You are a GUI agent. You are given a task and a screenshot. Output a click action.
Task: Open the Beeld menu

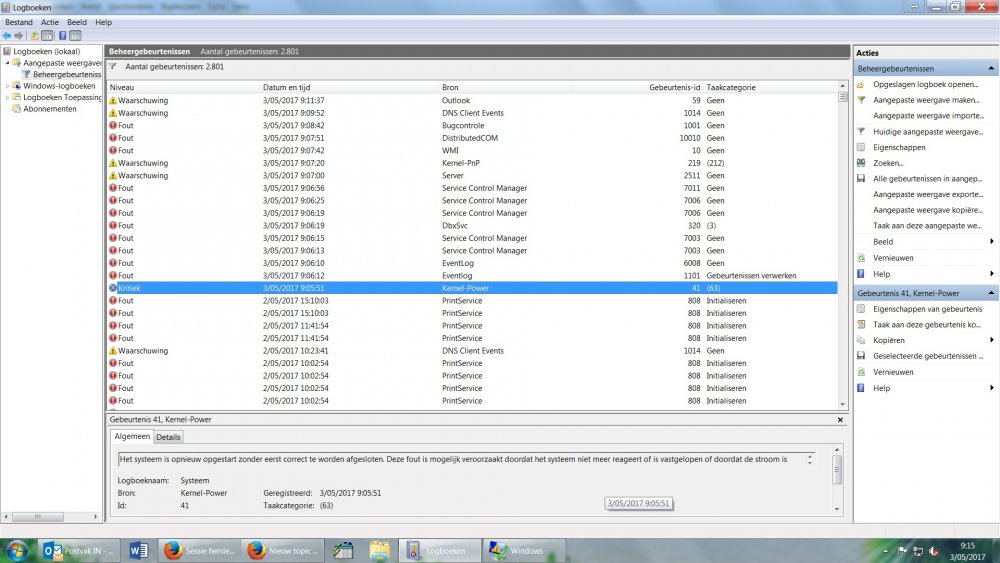point(77,22)
